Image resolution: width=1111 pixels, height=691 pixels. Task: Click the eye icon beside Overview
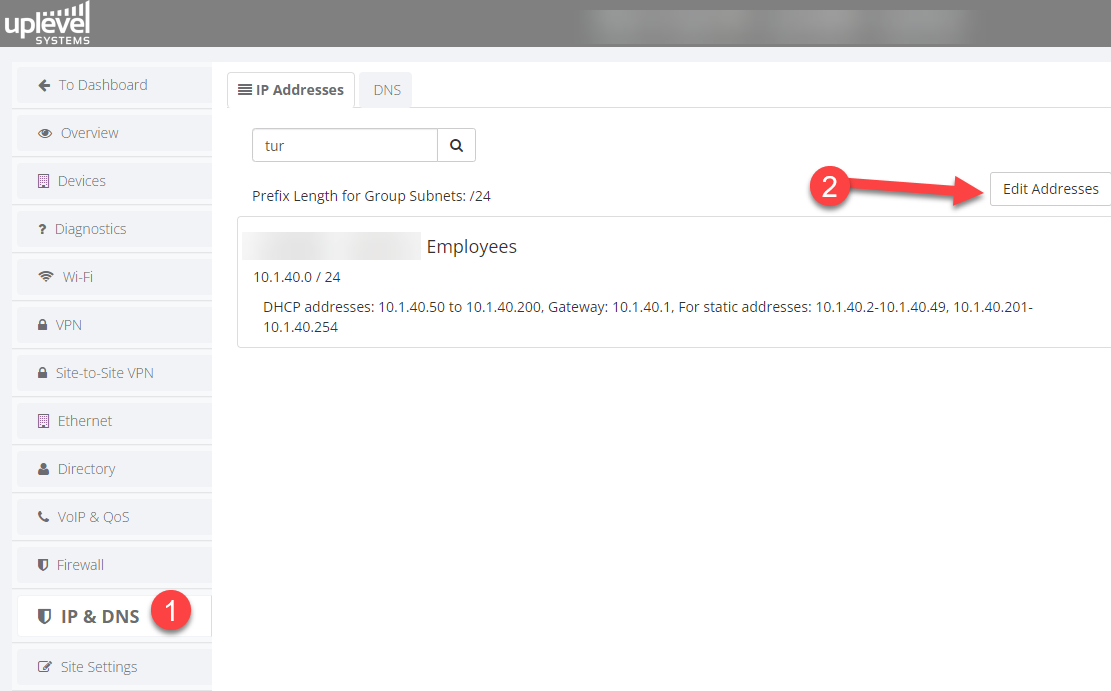click(x=45, y=133)
